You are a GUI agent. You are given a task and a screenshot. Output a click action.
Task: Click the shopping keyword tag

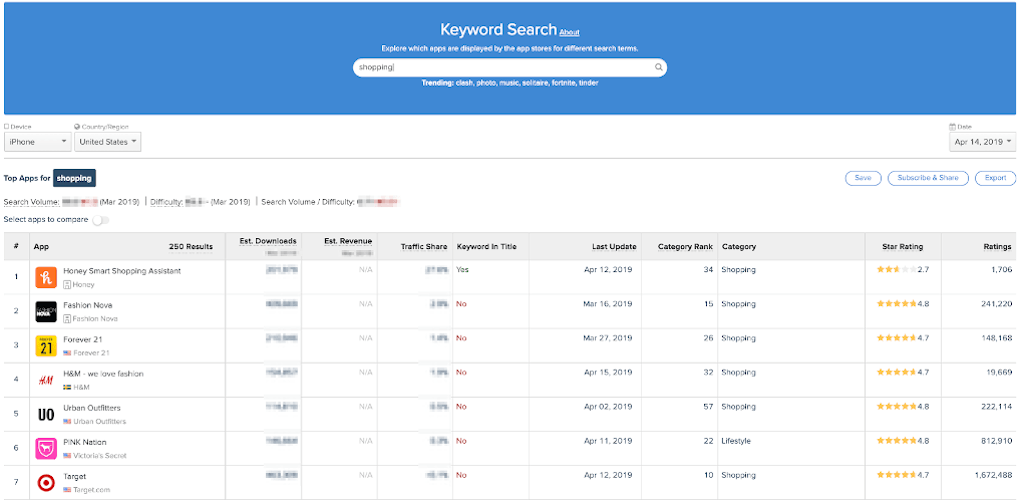[74, 178]
